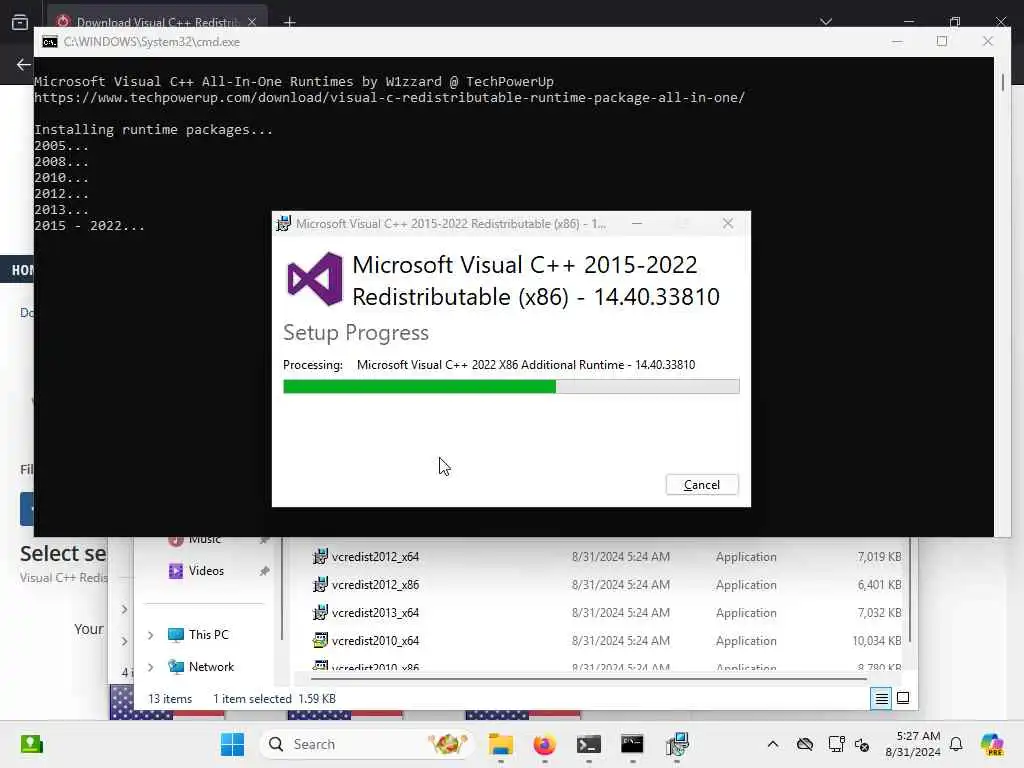Close the Download Visual C++ browser tab

[x=252, y=22]
